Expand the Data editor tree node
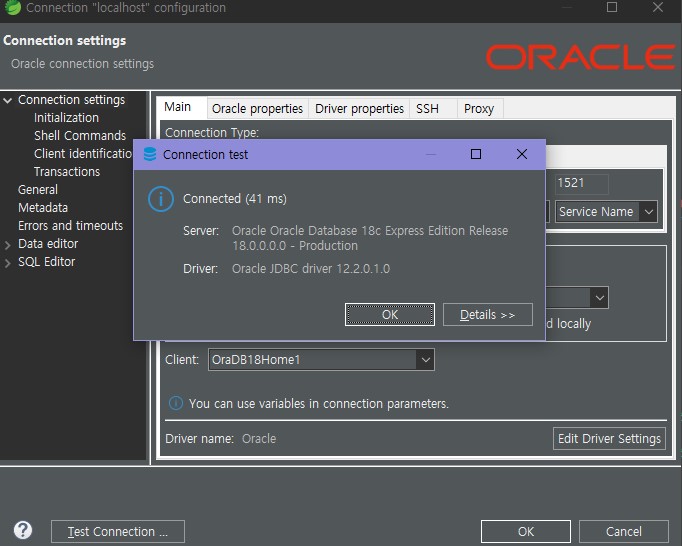 [x=7, y=245]
